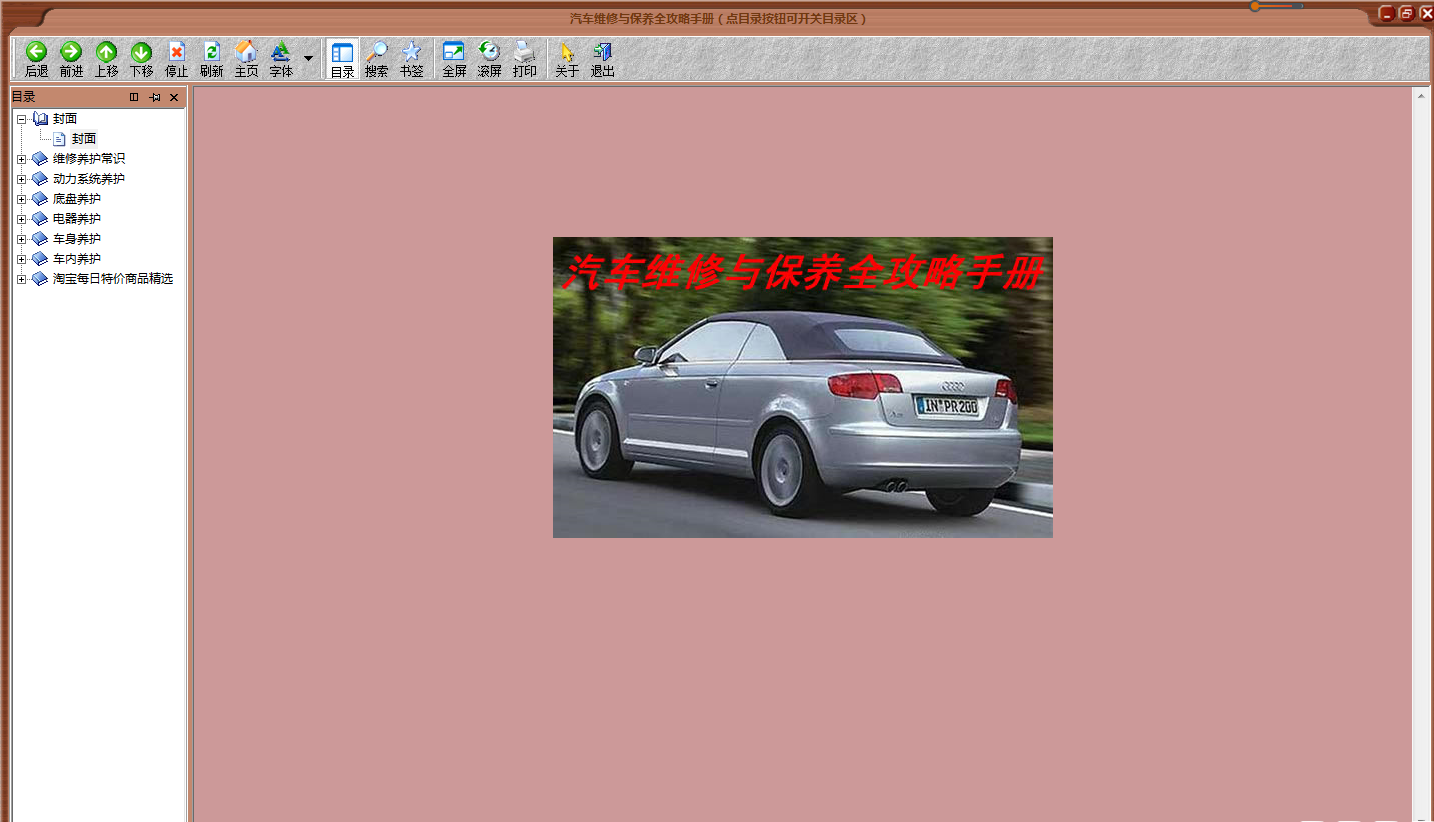Select 淘宝每日特价商品精选 in the tree
This screenshot has width=1434, height=822.
[113, 279]
